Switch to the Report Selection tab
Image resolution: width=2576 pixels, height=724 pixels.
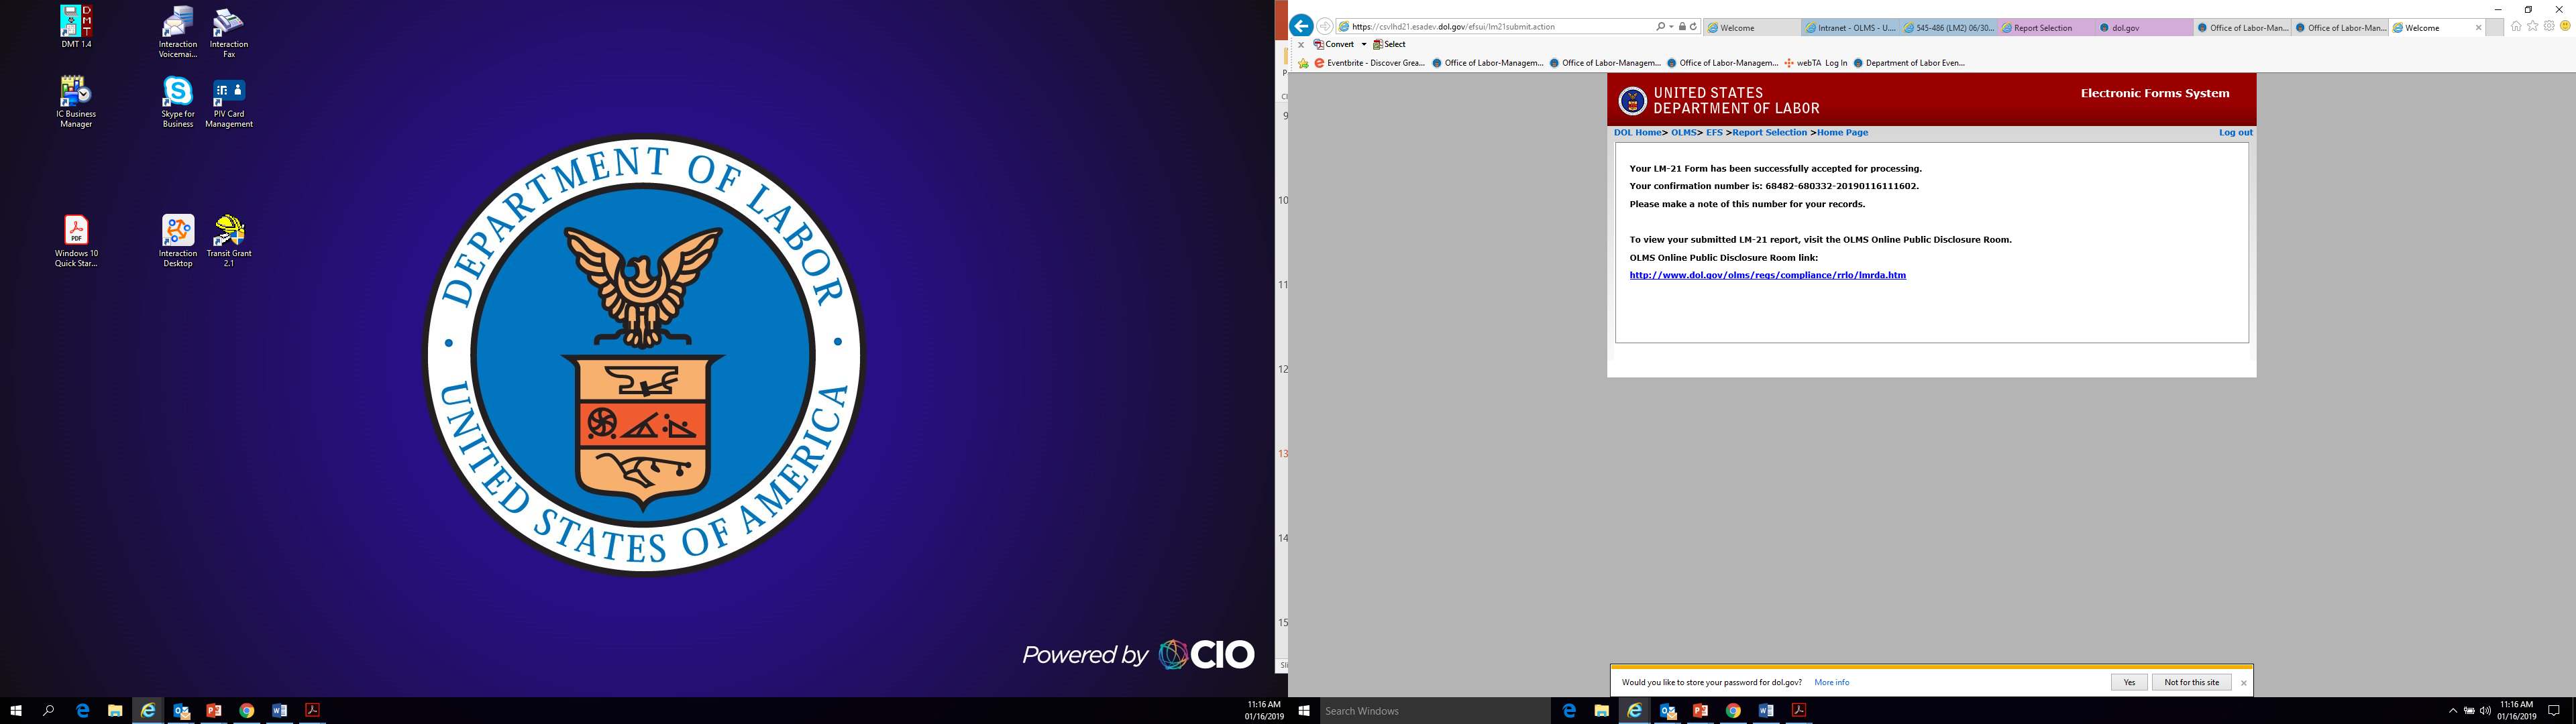point(2042,28)
